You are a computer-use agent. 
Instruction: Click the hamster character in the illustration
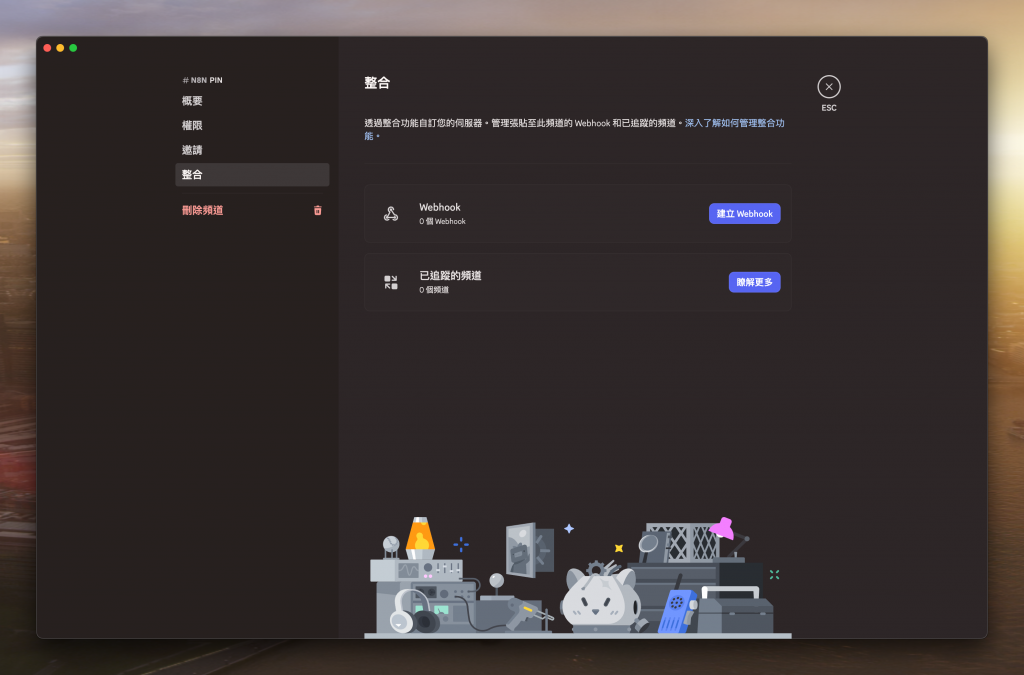(601, 599)
